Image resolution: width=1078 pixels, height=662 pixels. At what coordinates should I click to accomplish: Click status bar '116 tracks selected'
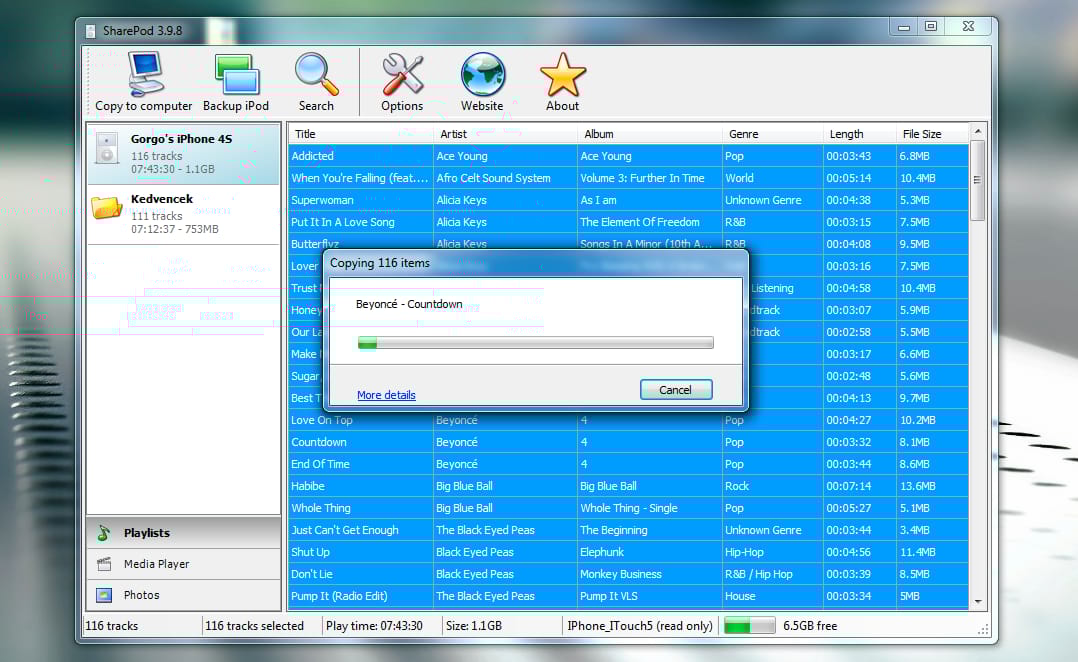(254, 626)
